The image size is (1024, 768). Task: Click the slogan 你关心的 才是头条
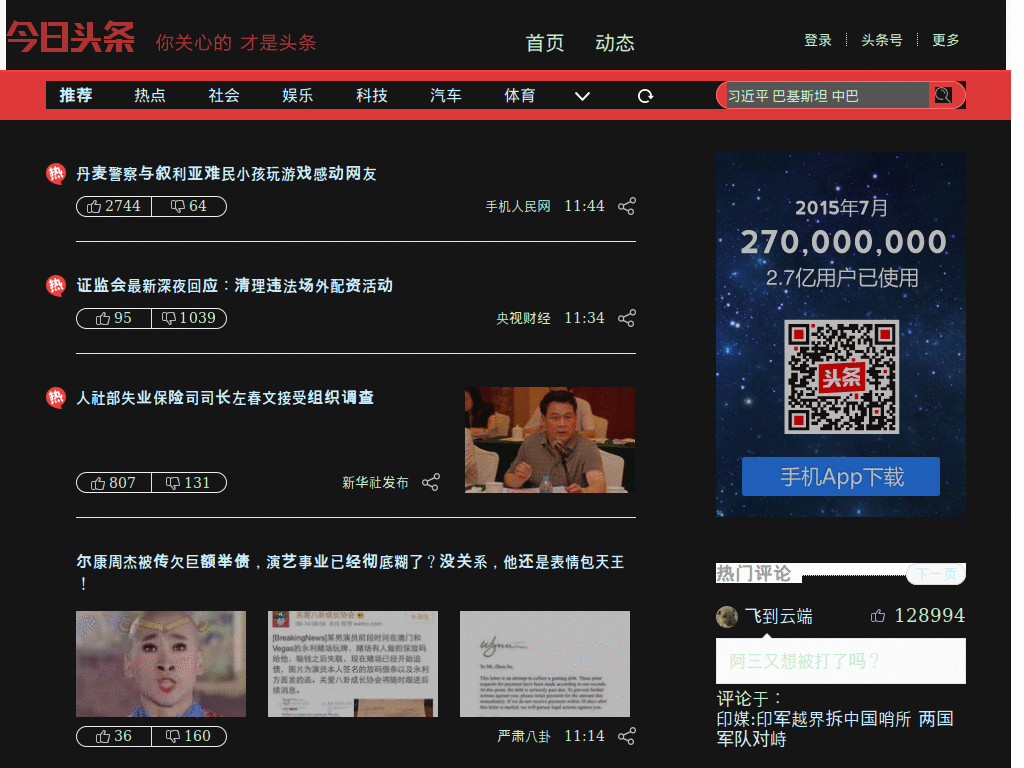click(x=236, y=43)
